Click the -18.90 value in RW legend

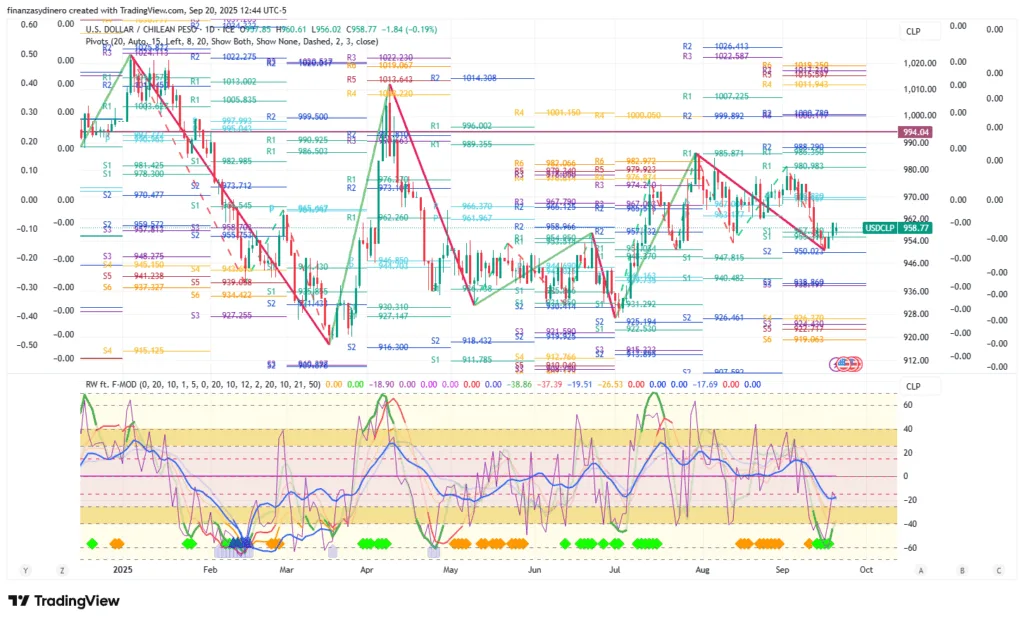[381, 384]
